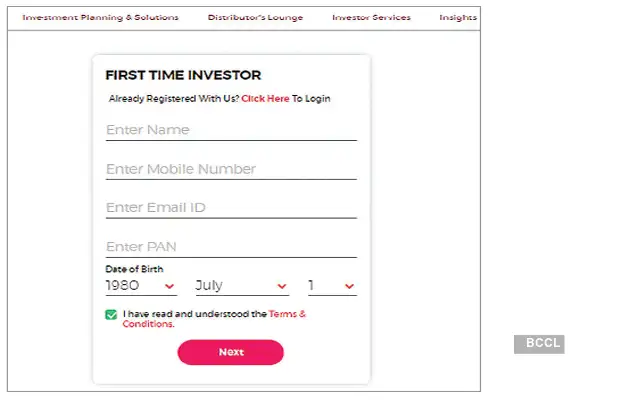Click the red chevron beside year 1980

[x=169, y=287]
